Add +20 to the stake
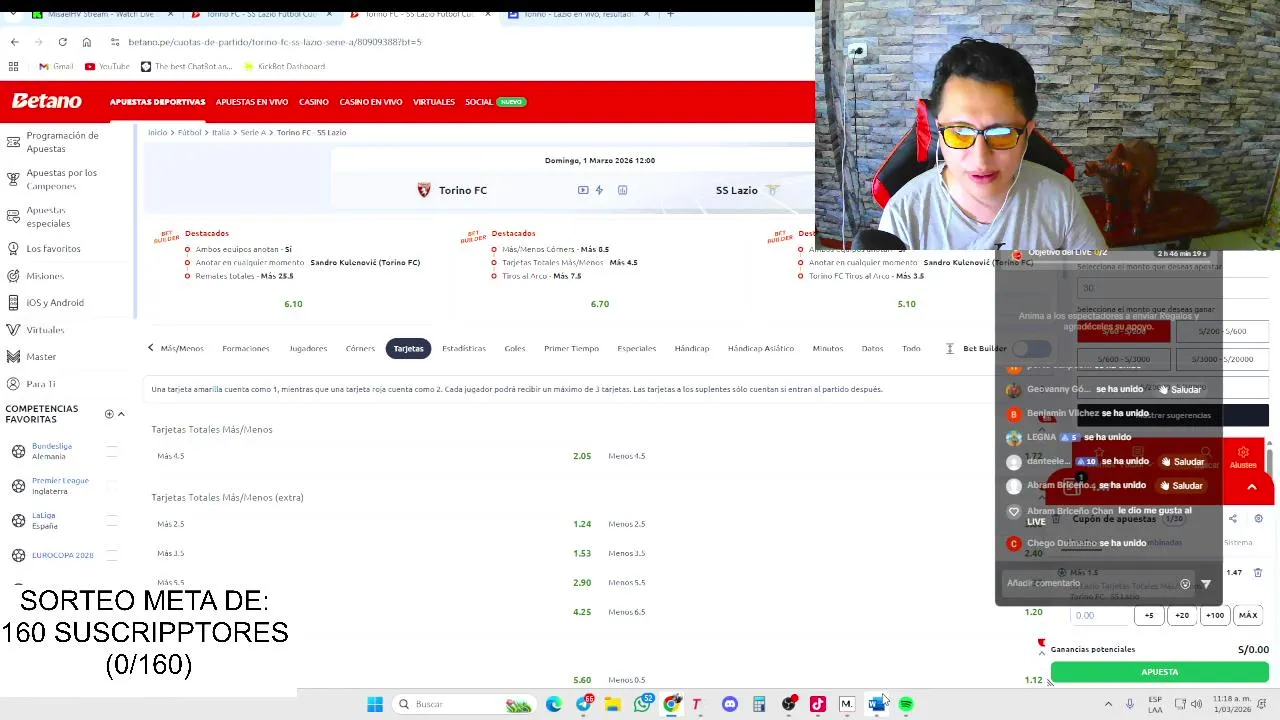Screen dimensions: 1280x720 click(x=1182, y=616)
